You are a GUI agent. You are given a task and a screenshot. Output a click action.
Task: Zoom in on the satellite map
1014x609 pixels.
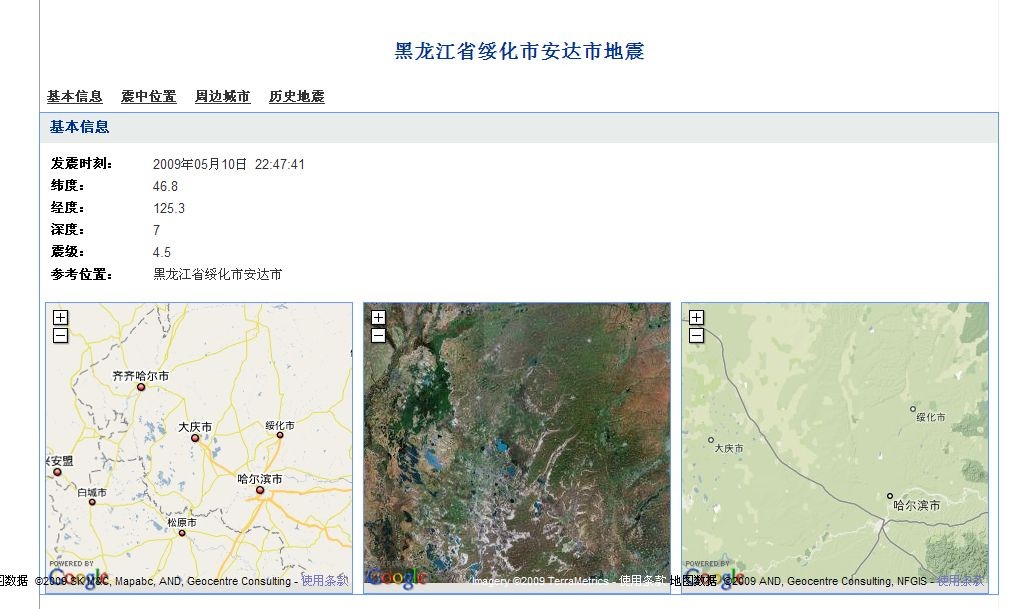(x=378, y=317)
